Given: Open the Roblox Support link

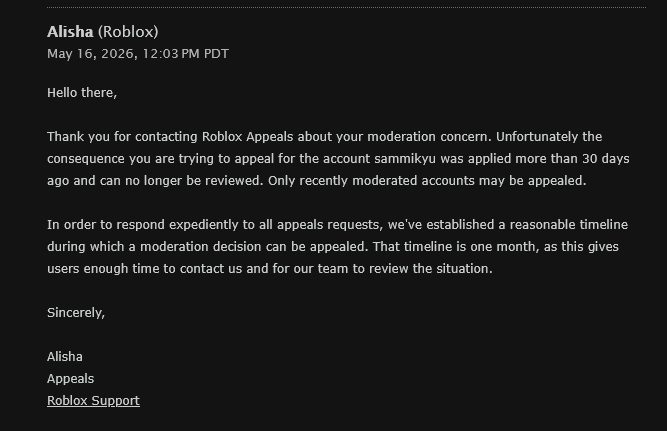Looking at the screenshot, I should 93,400.
